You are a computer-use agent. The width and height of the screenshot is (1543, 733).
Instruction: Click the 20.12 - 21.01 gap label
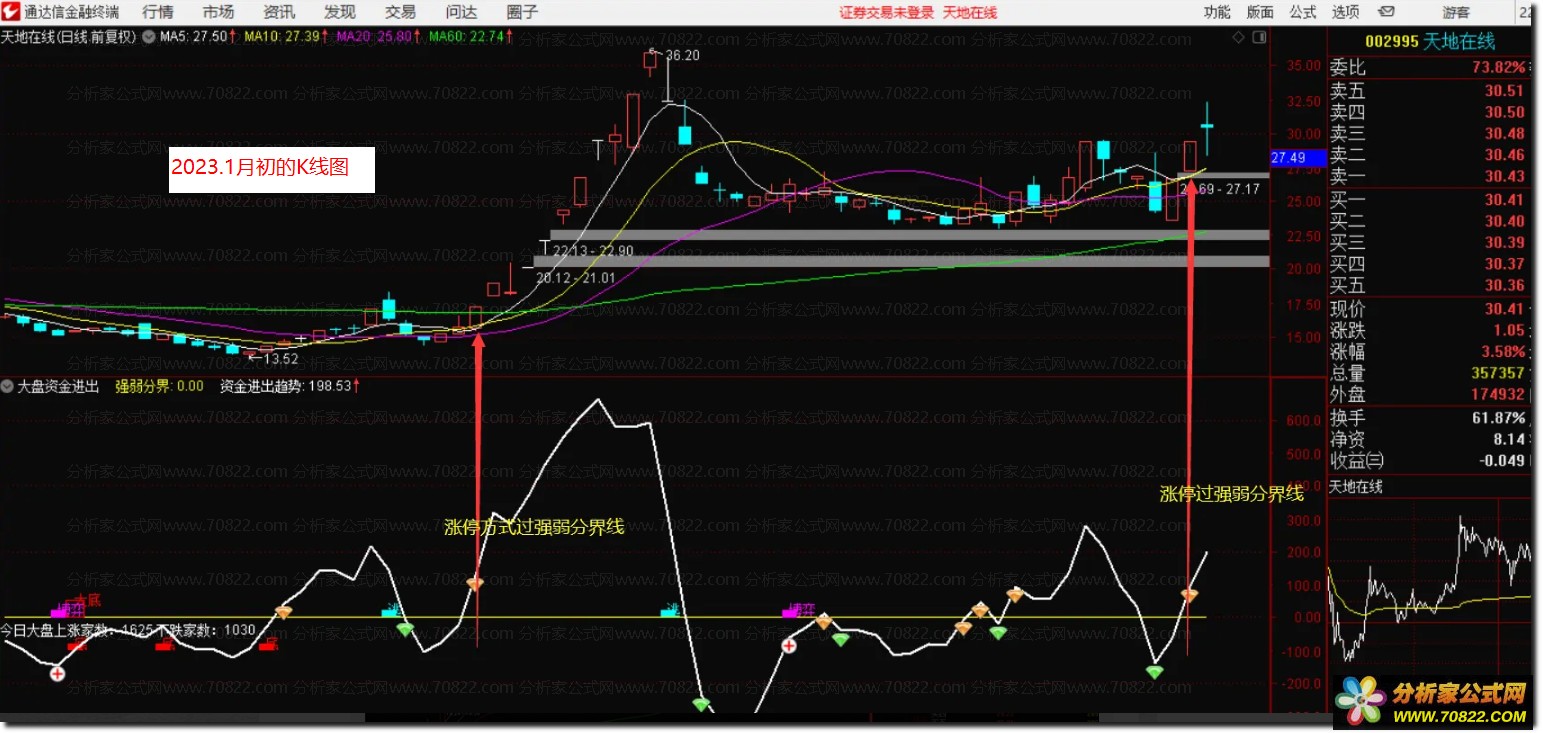[x=577, y=277]
